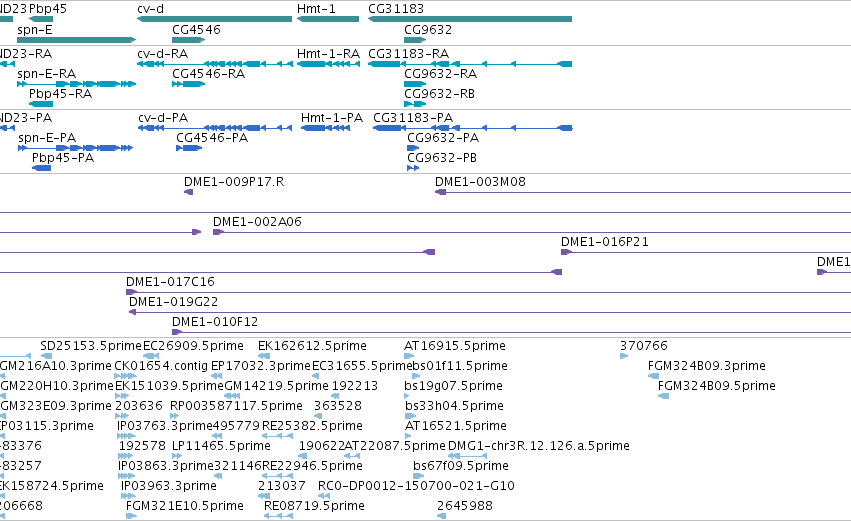Select the Hmt-1-PA protein glyph
This screenshot has height=521, width=851.
pos(326,128)
